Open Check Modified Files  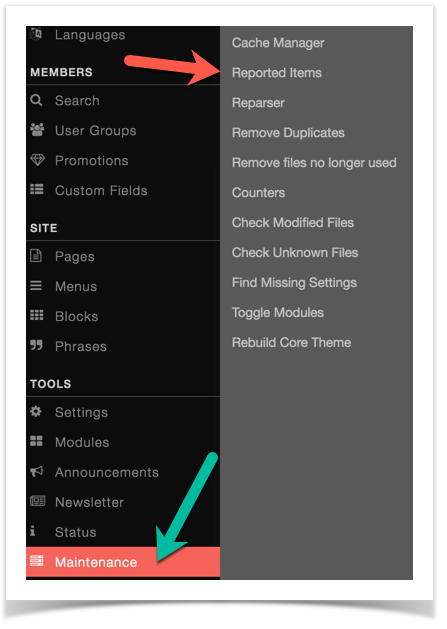[x=293, y=223]
